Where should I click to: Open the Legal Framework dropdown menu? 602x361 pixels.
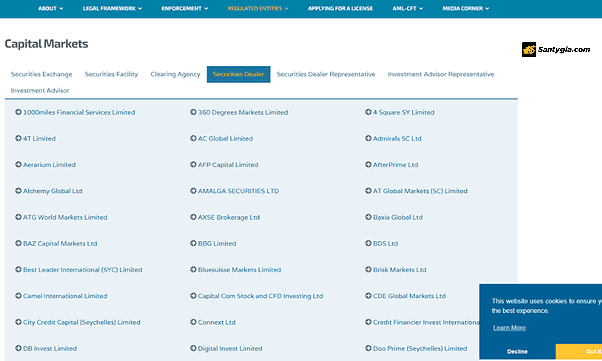[x=112, y=8]
